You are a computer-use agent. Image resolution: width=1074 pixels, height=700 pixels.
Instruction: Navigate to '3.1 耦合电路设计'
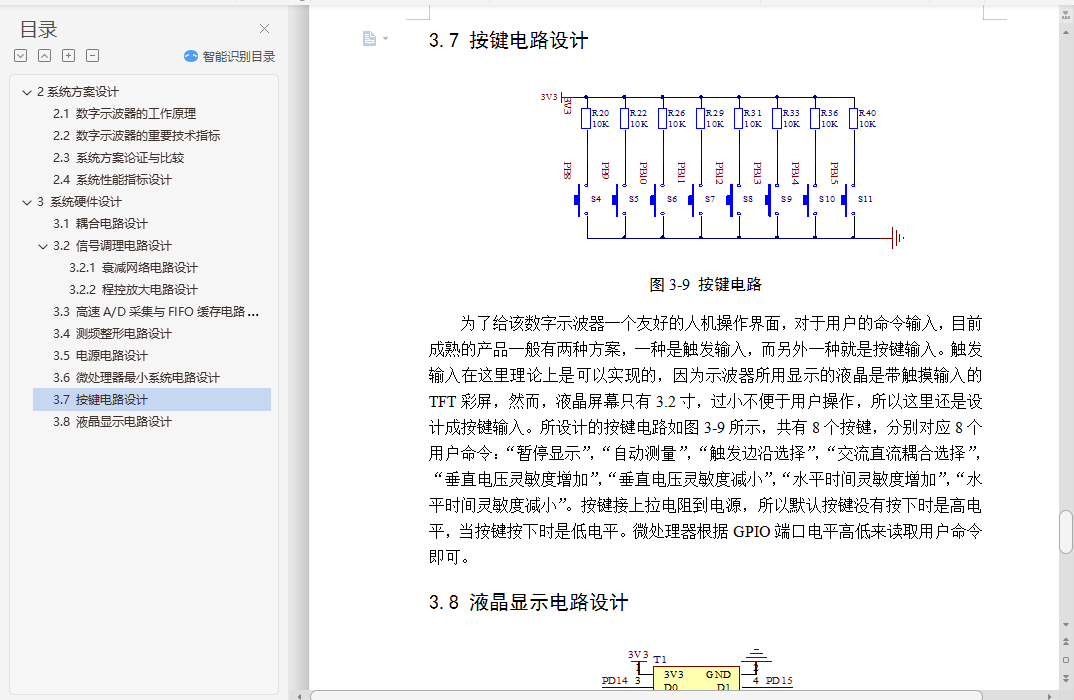click(x=100, y=224)
